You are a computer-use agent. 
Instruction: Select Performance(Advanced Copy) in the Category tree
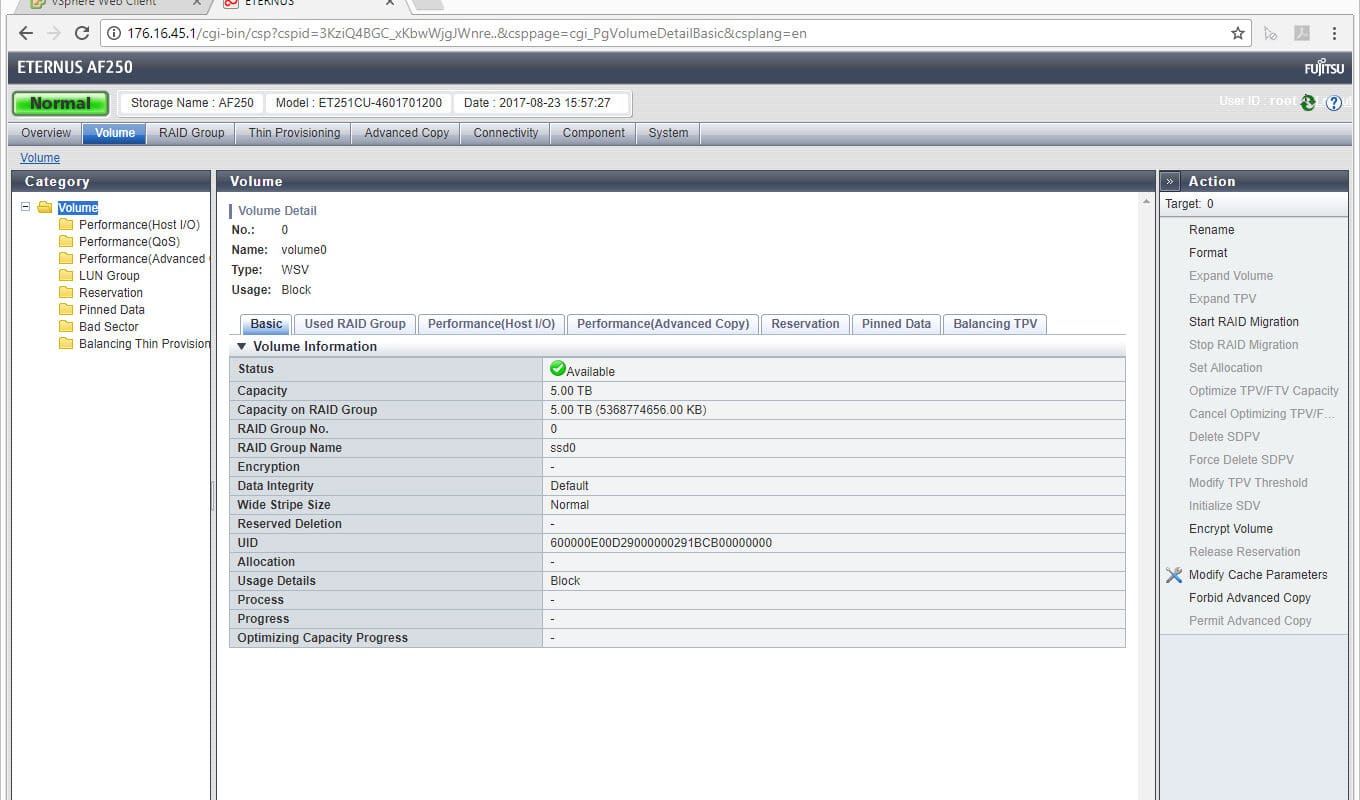143,259
